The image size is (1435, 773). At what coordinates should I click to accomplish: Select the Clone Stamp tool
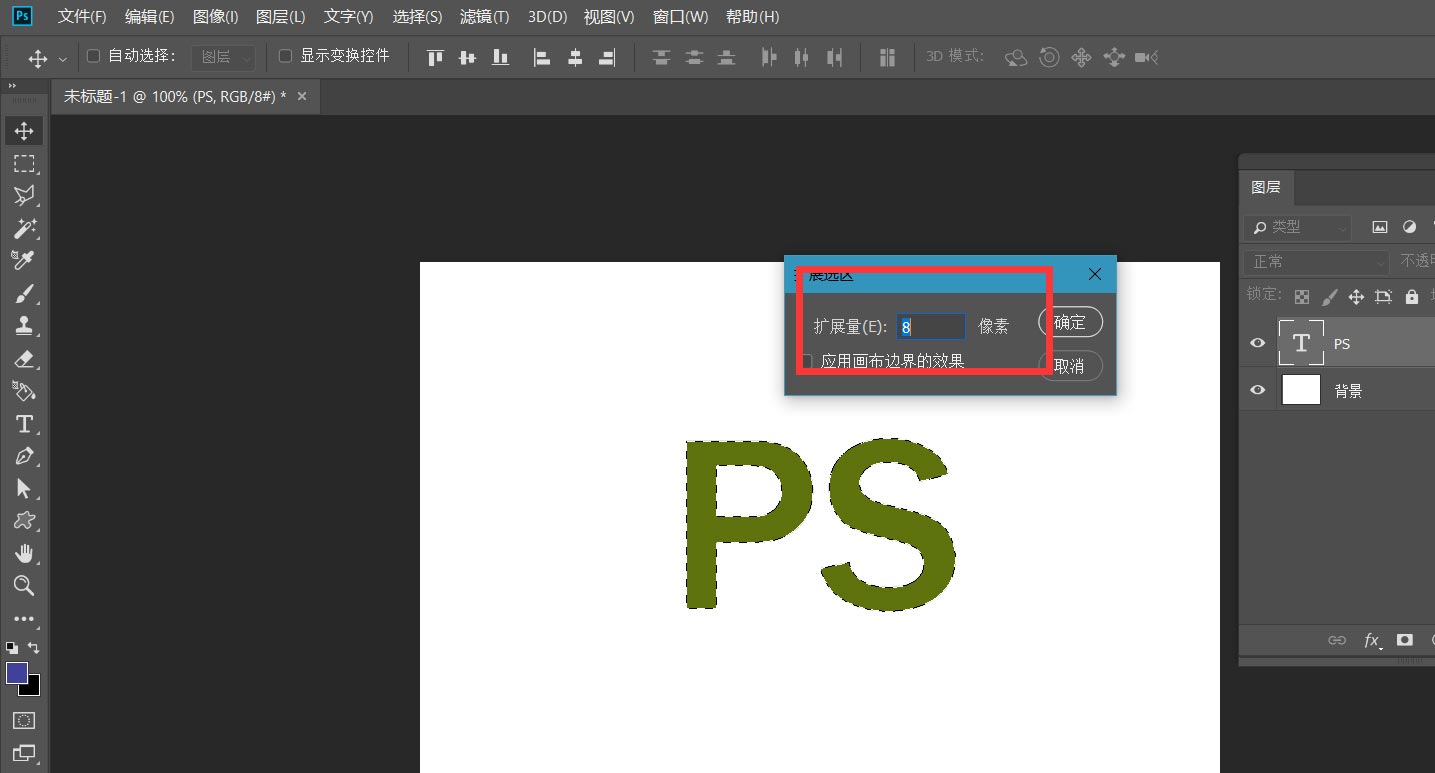tap(24, 325)
